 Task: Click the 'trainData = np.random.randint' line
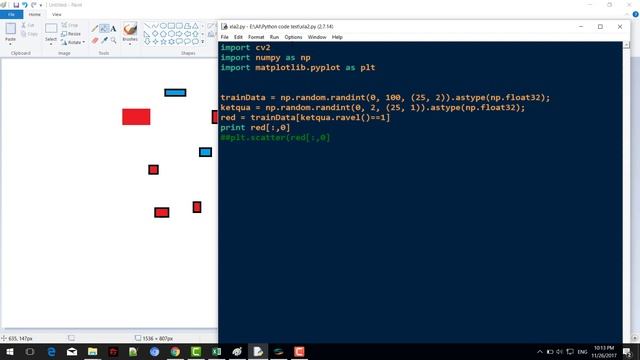385,98
